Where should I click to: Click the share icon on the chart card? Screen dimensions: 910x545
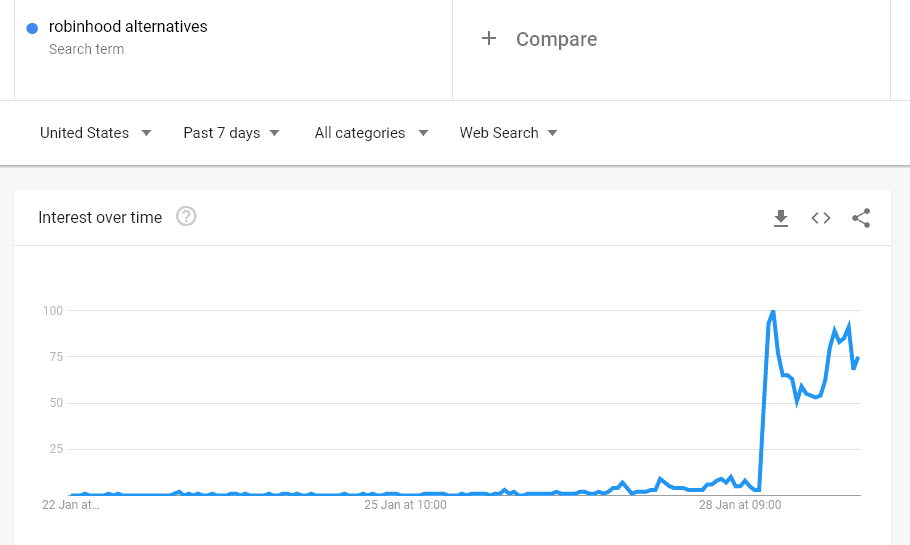click(x=861, y=218)
